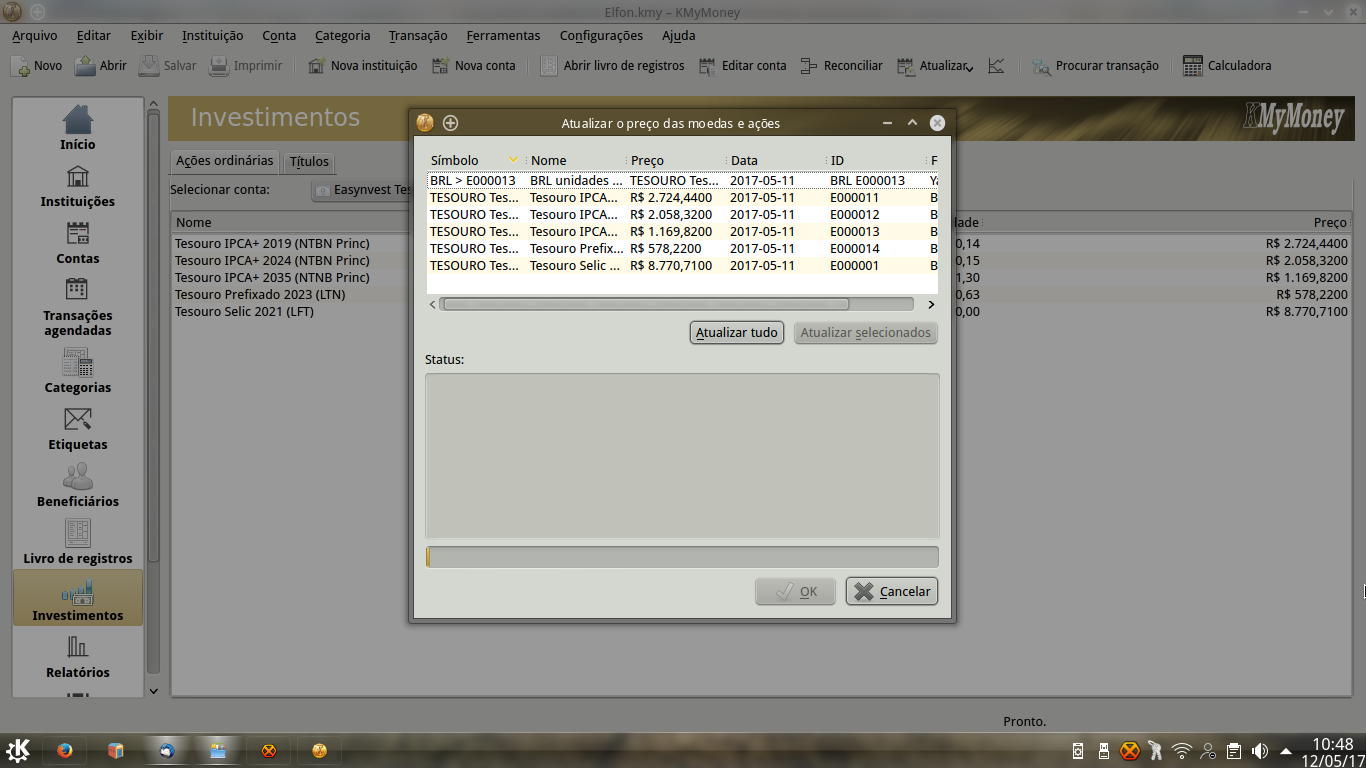This screenshot has width=1366, height=768.
Task: Toggle the dialog keep-above pin icon
Action: [x=451, y=123]
